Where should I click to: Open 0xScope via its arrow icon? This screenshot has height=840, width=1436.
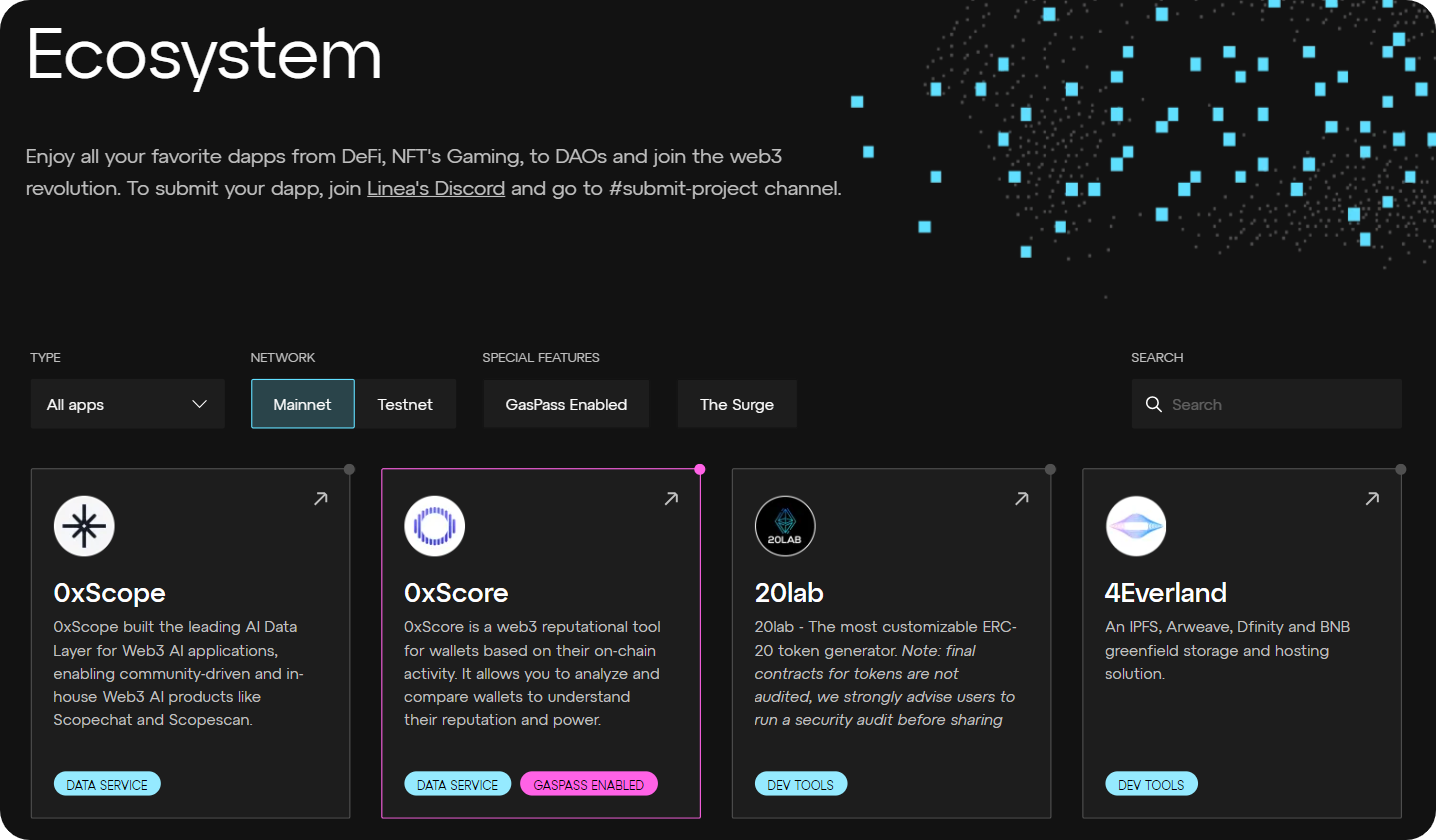point(320,498)
